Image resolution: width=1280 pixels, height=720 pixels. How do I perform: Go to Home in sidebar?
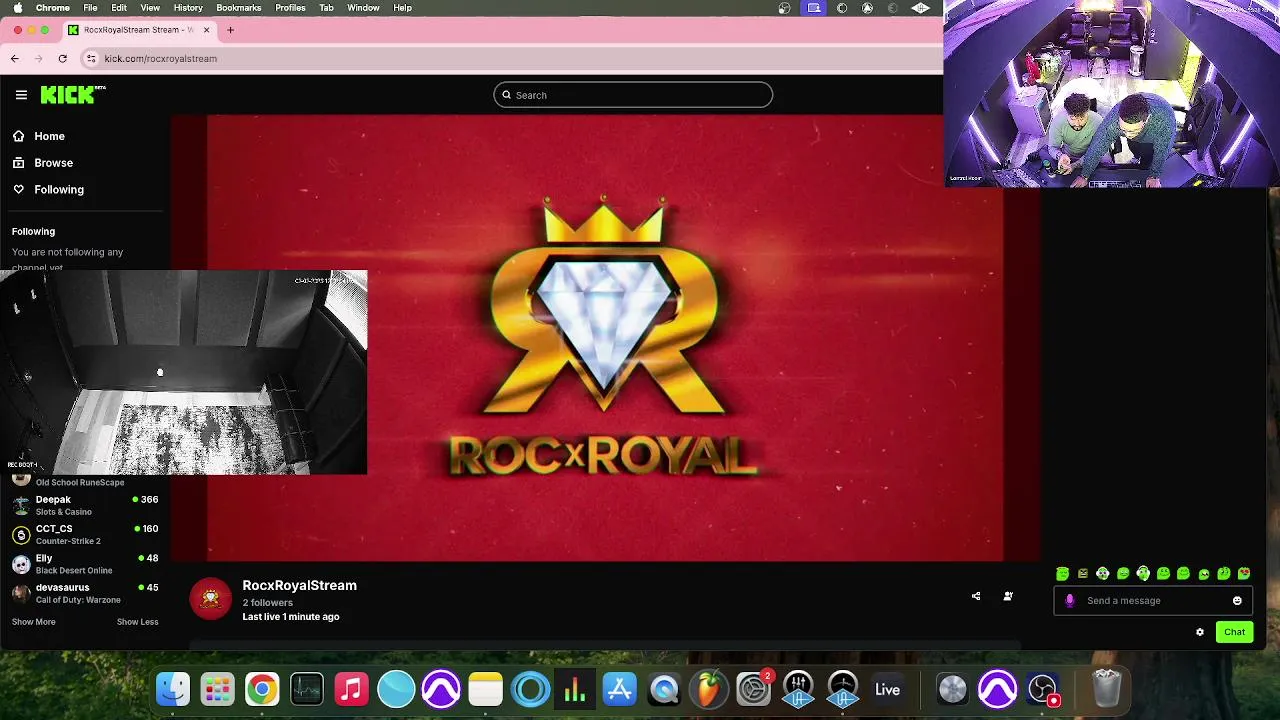49,136
